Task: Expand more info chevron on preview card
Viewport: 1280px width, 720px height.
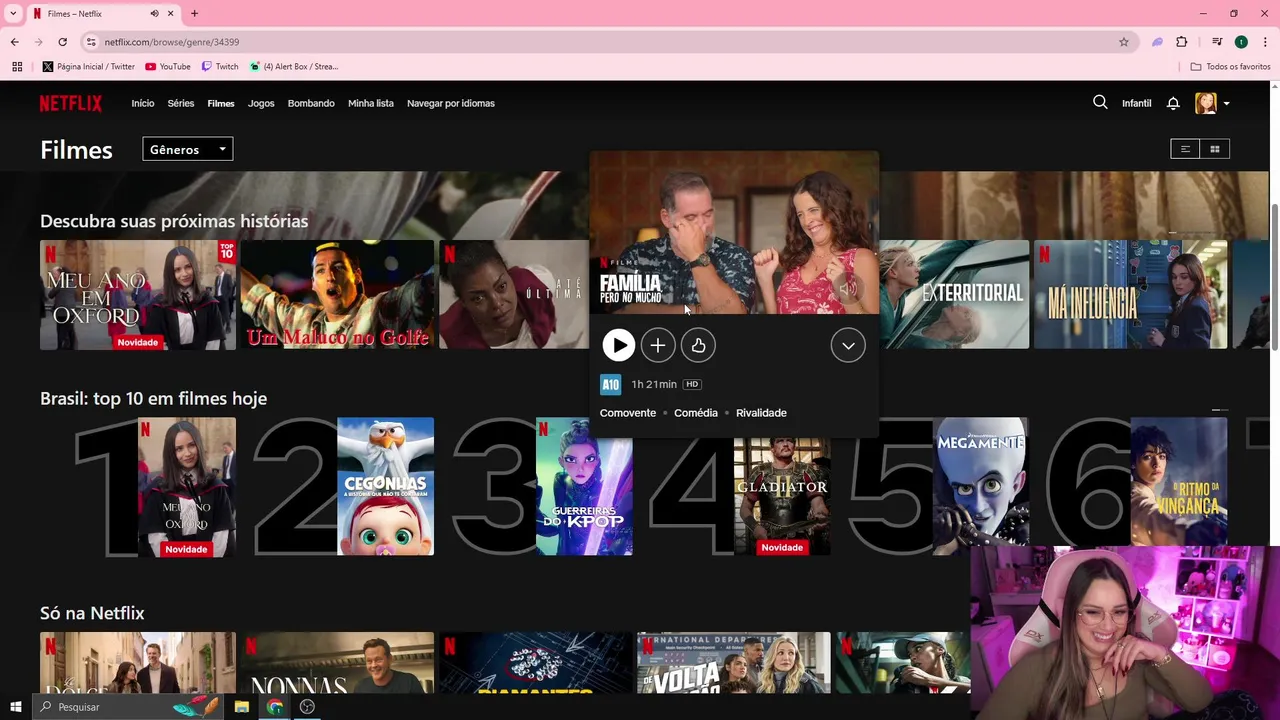Action: tap(848, 345)
